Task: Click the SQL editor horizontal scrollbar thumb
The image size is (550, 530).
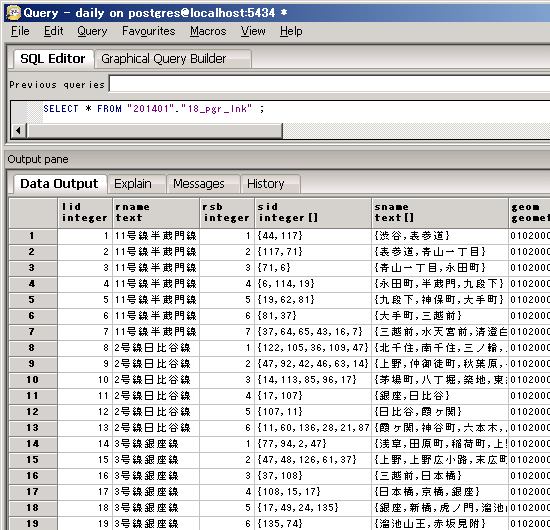Action: click(x=155, y=131)
